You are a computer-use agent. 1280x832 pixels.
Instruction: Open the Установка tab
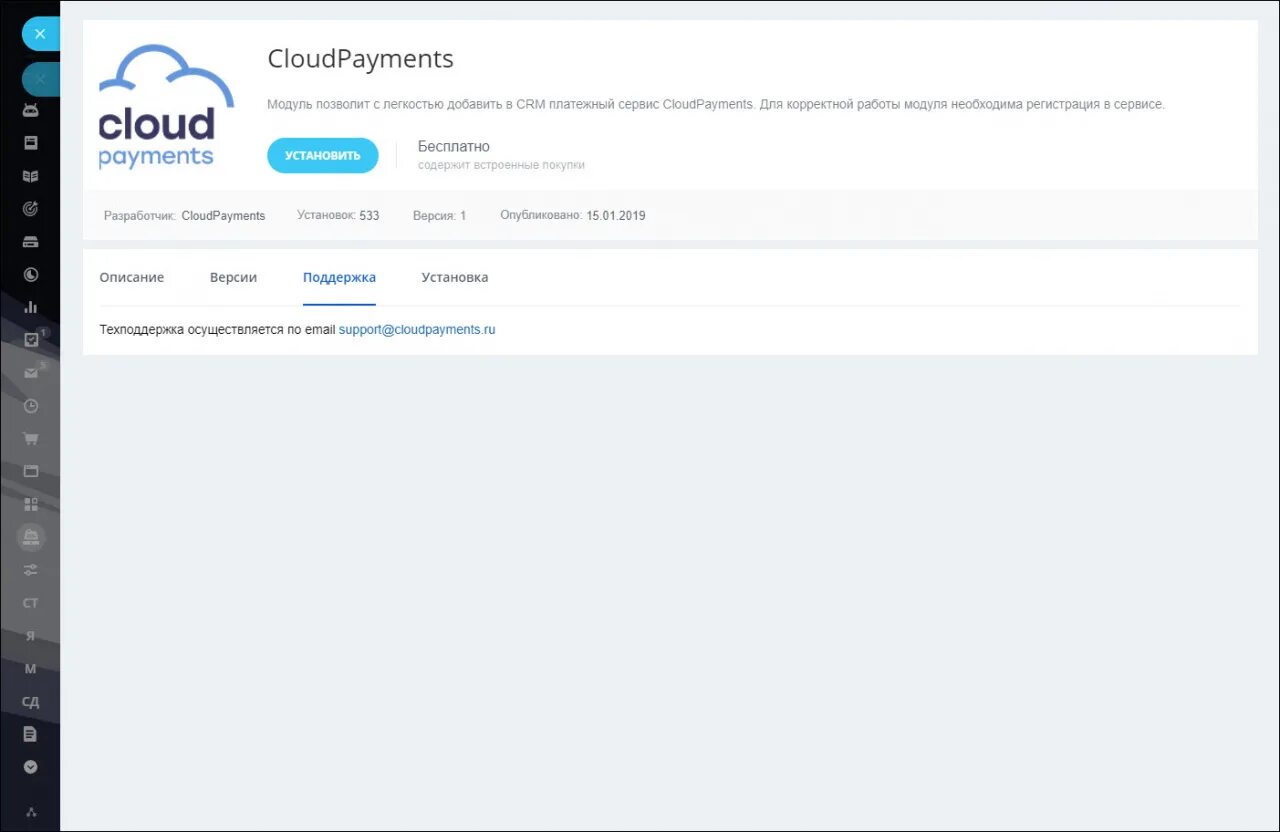point(455,277)
